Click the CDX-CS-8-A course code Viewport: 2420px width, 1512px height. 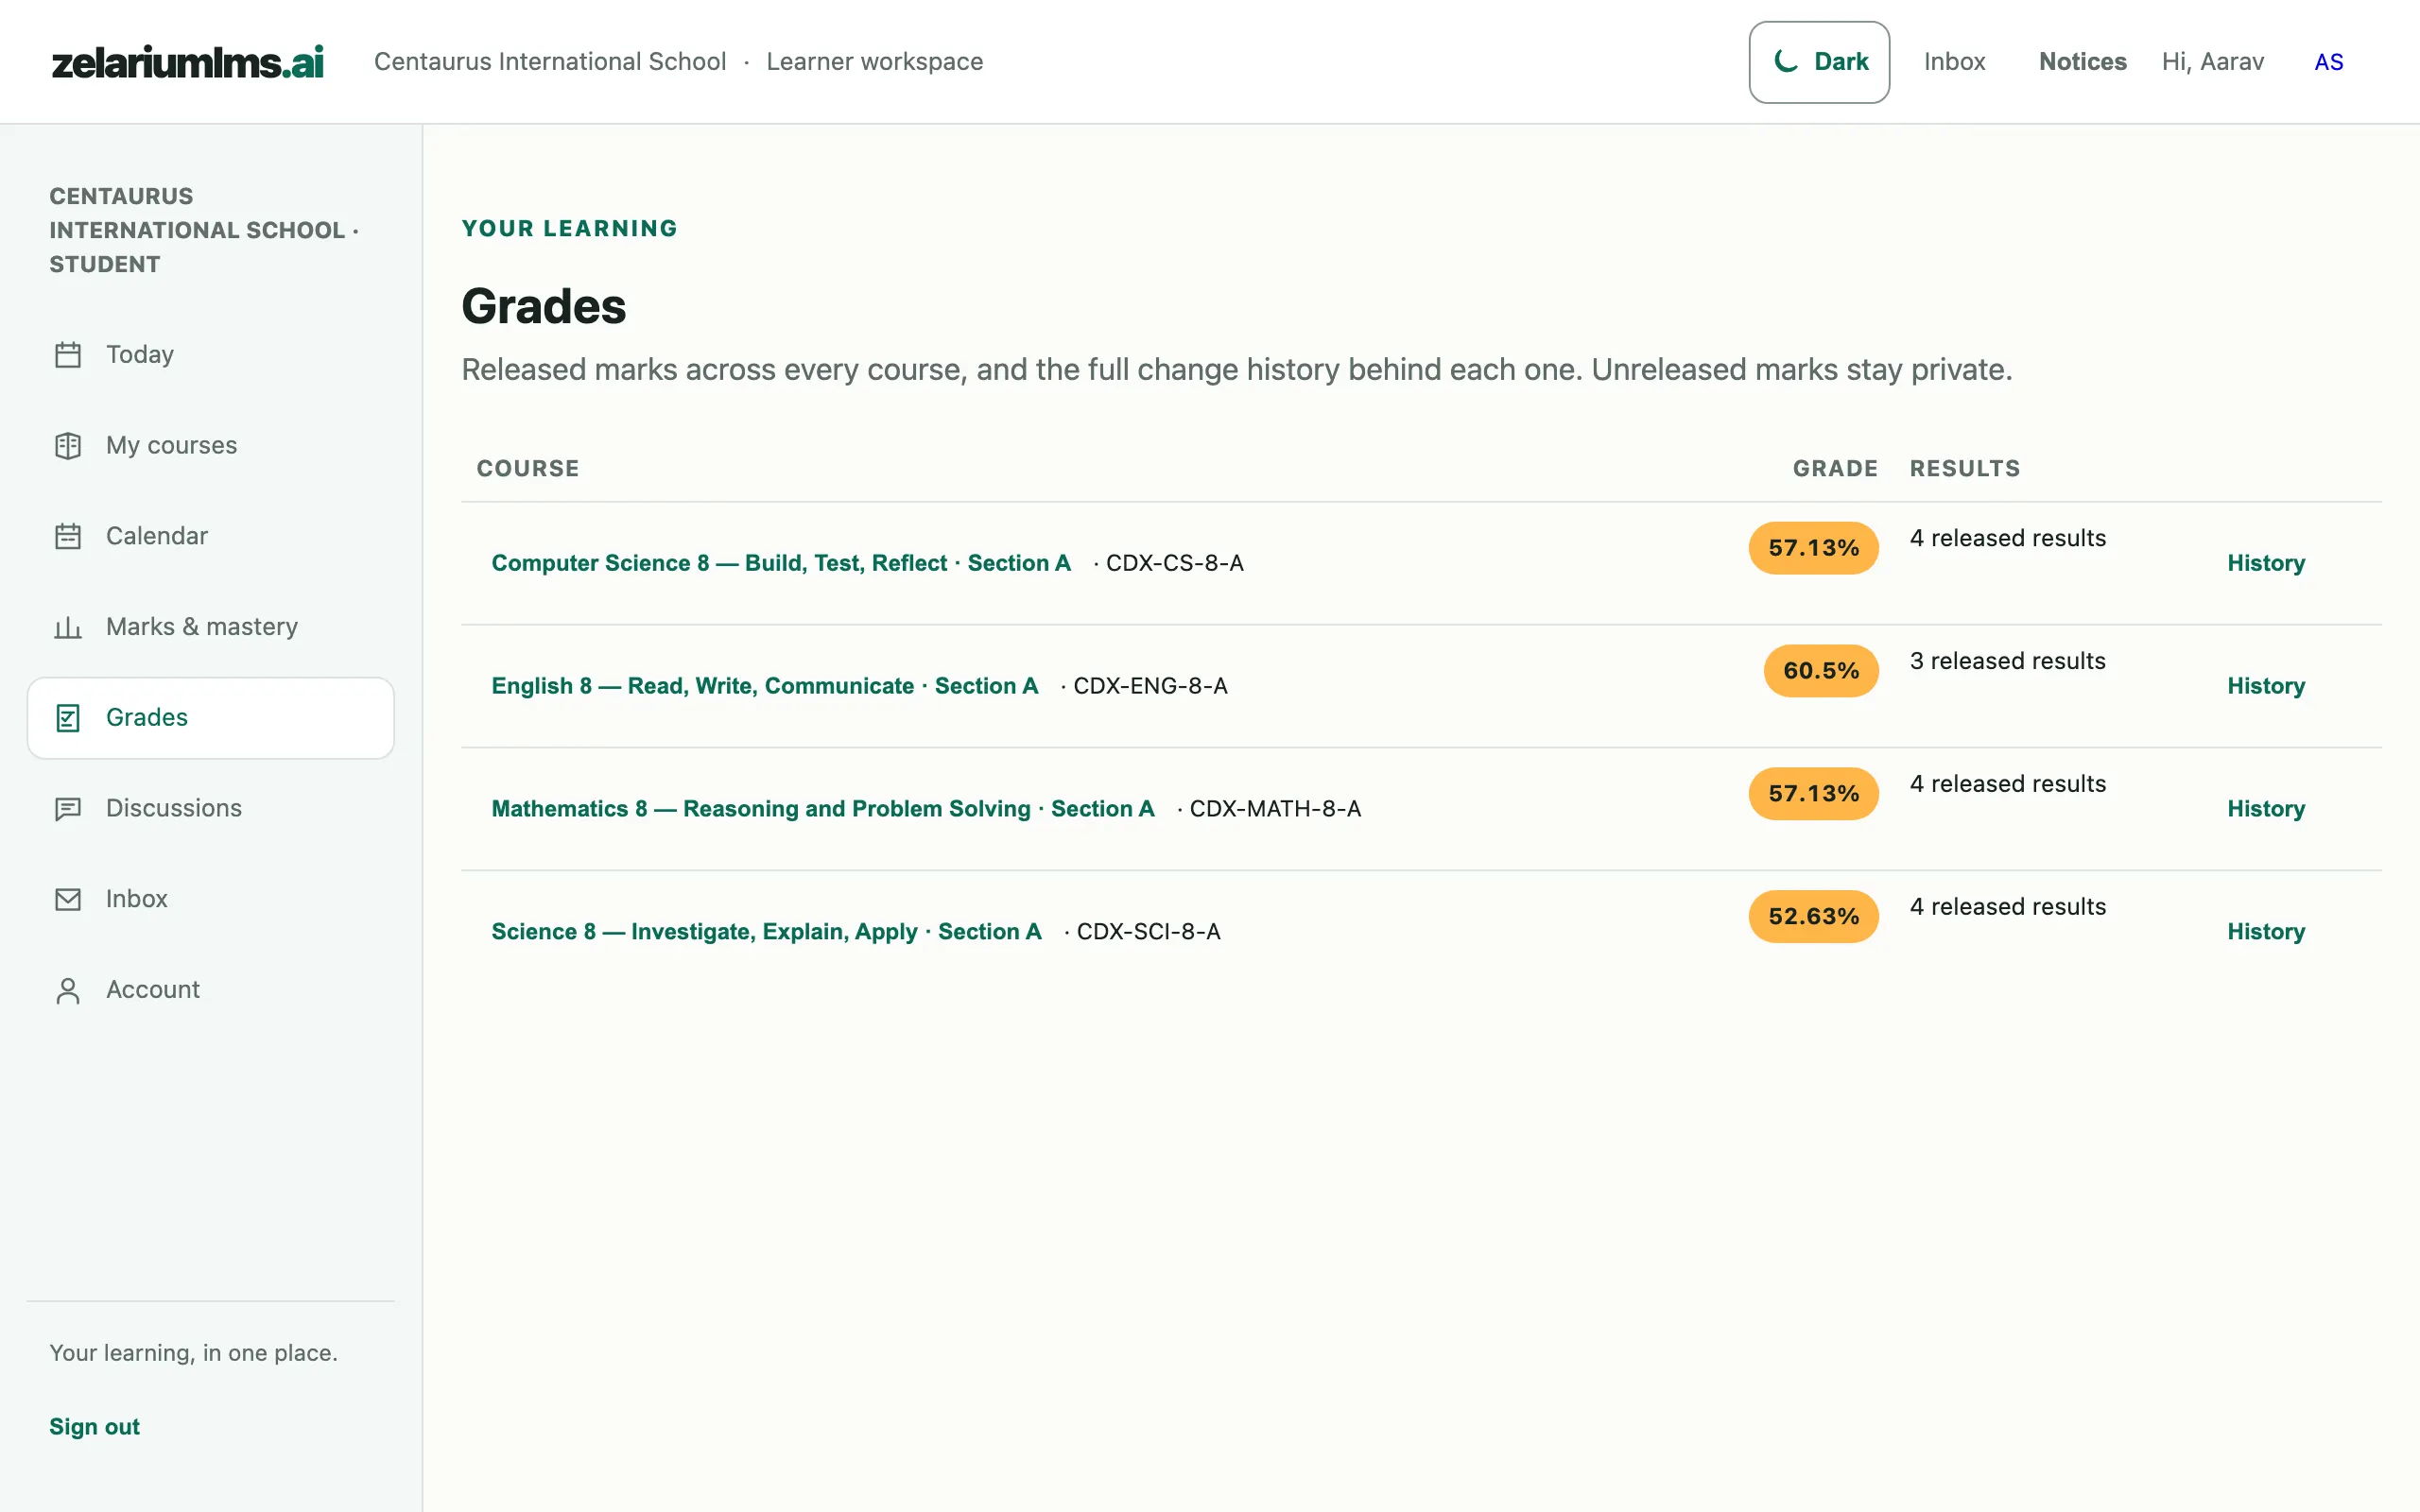[x=1174, y=563]
